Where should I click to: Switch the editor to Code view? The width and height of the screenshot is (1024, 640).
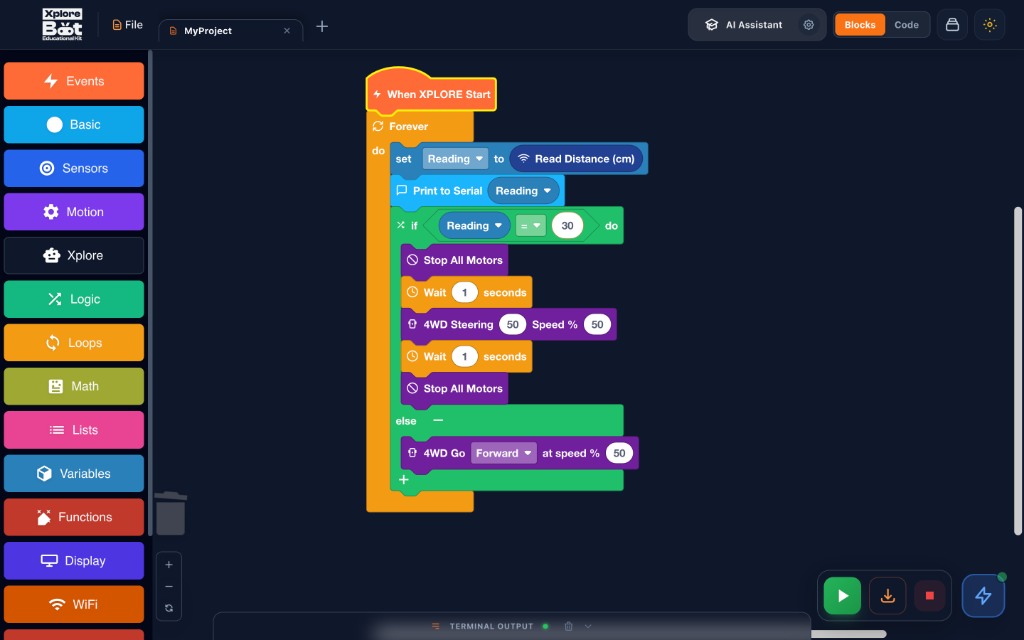pos(906,24)
